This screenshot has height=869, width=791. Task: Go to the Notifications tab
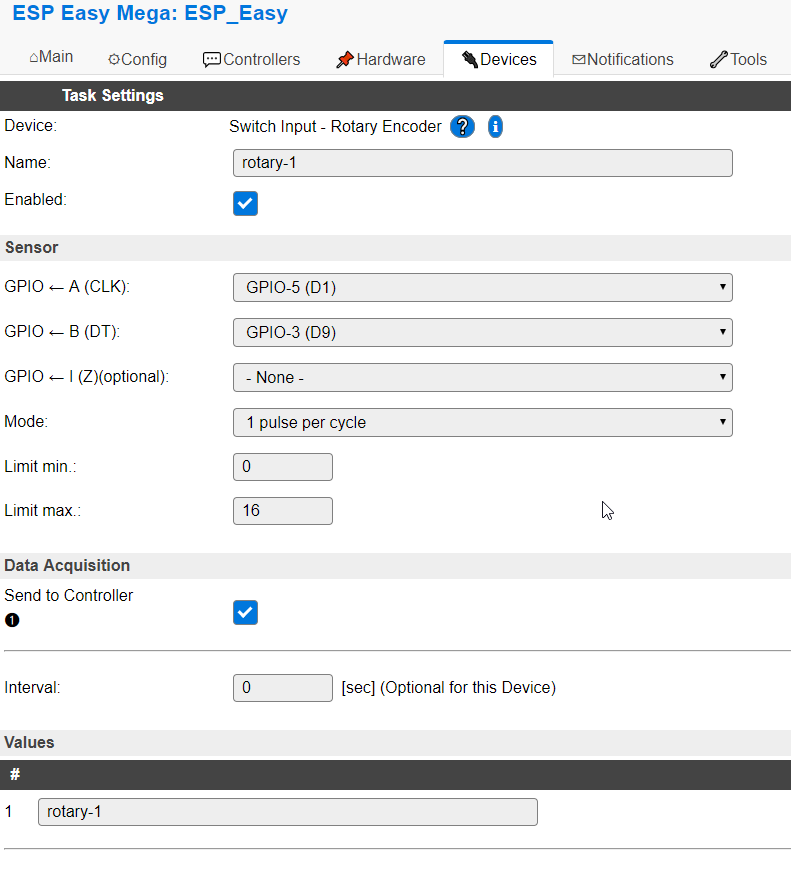click(622, 59)
